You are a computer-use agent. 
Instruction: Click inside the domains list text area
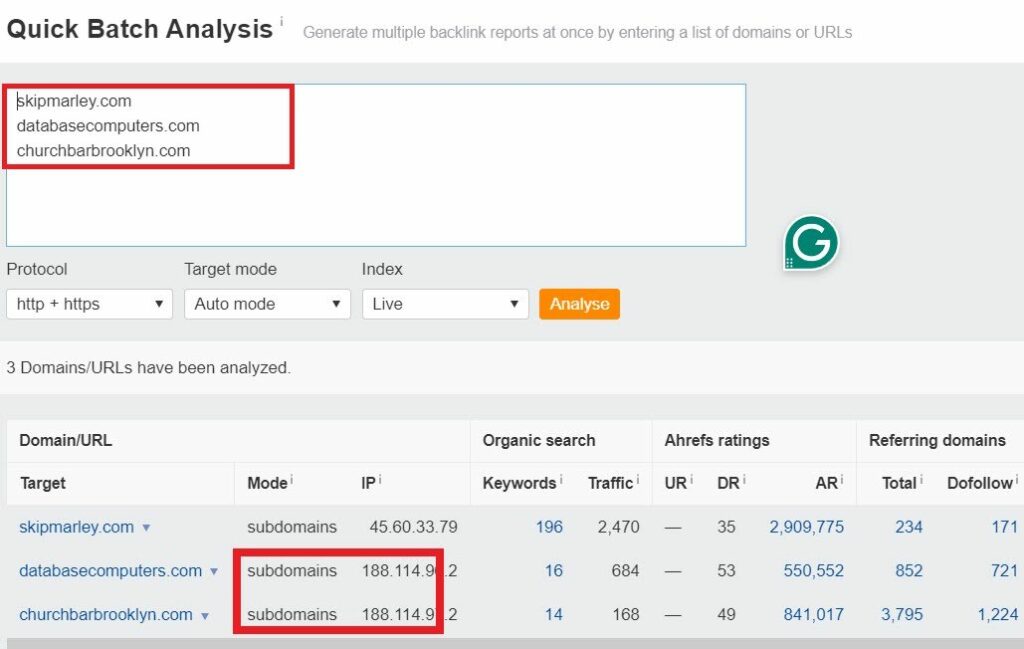(x=376, y=165)
